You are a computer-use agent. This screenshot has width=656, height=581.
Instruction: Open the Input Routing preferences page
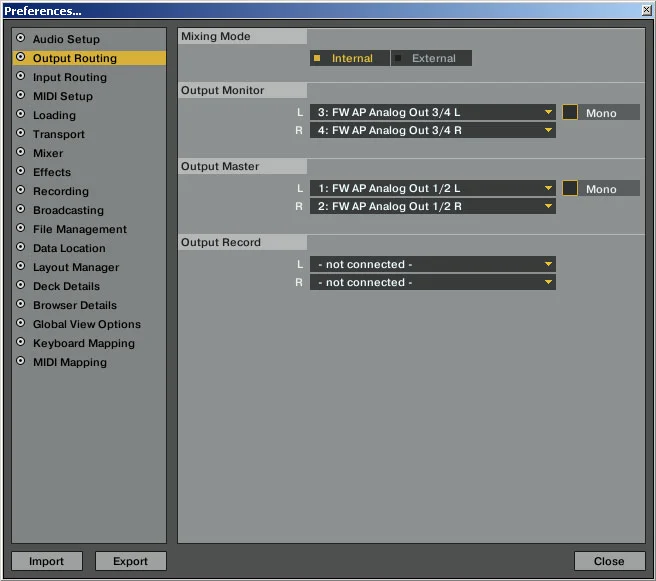point(69,77)
